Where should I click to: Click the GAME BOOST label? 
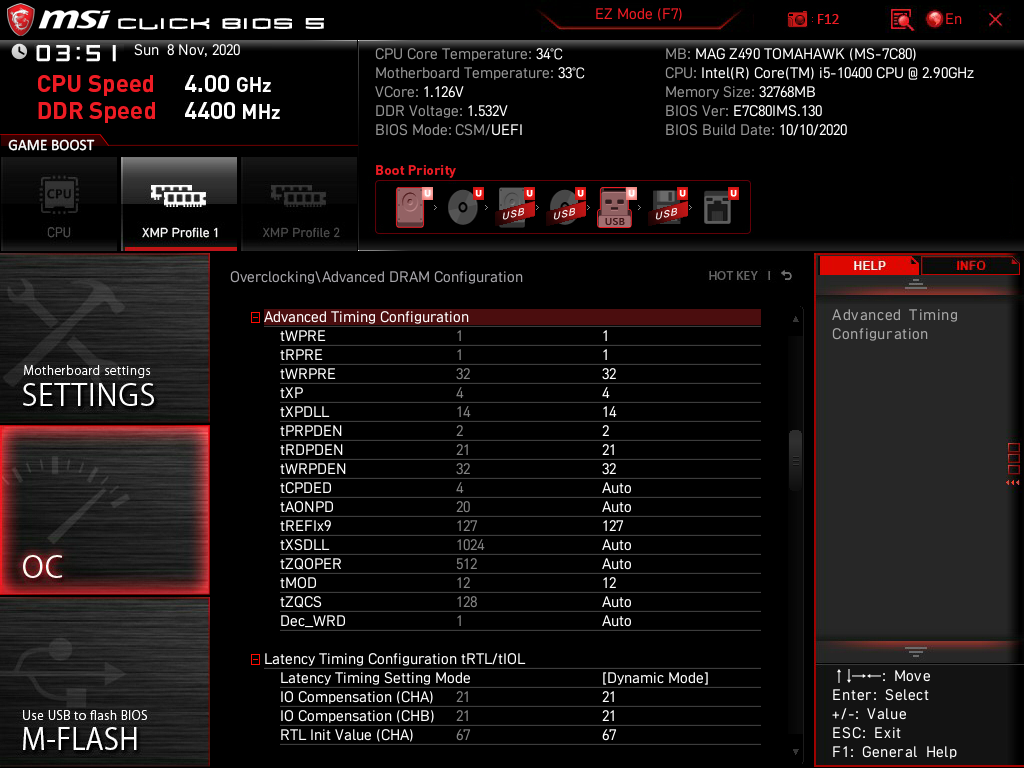coord(51,145)
